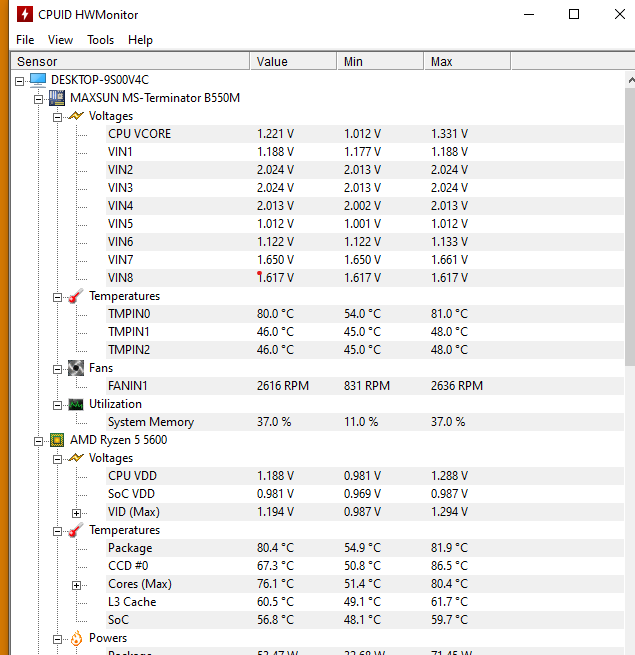Select the FANIN1 fan row
The image size is (635, 655).
[x=365, y=386]
